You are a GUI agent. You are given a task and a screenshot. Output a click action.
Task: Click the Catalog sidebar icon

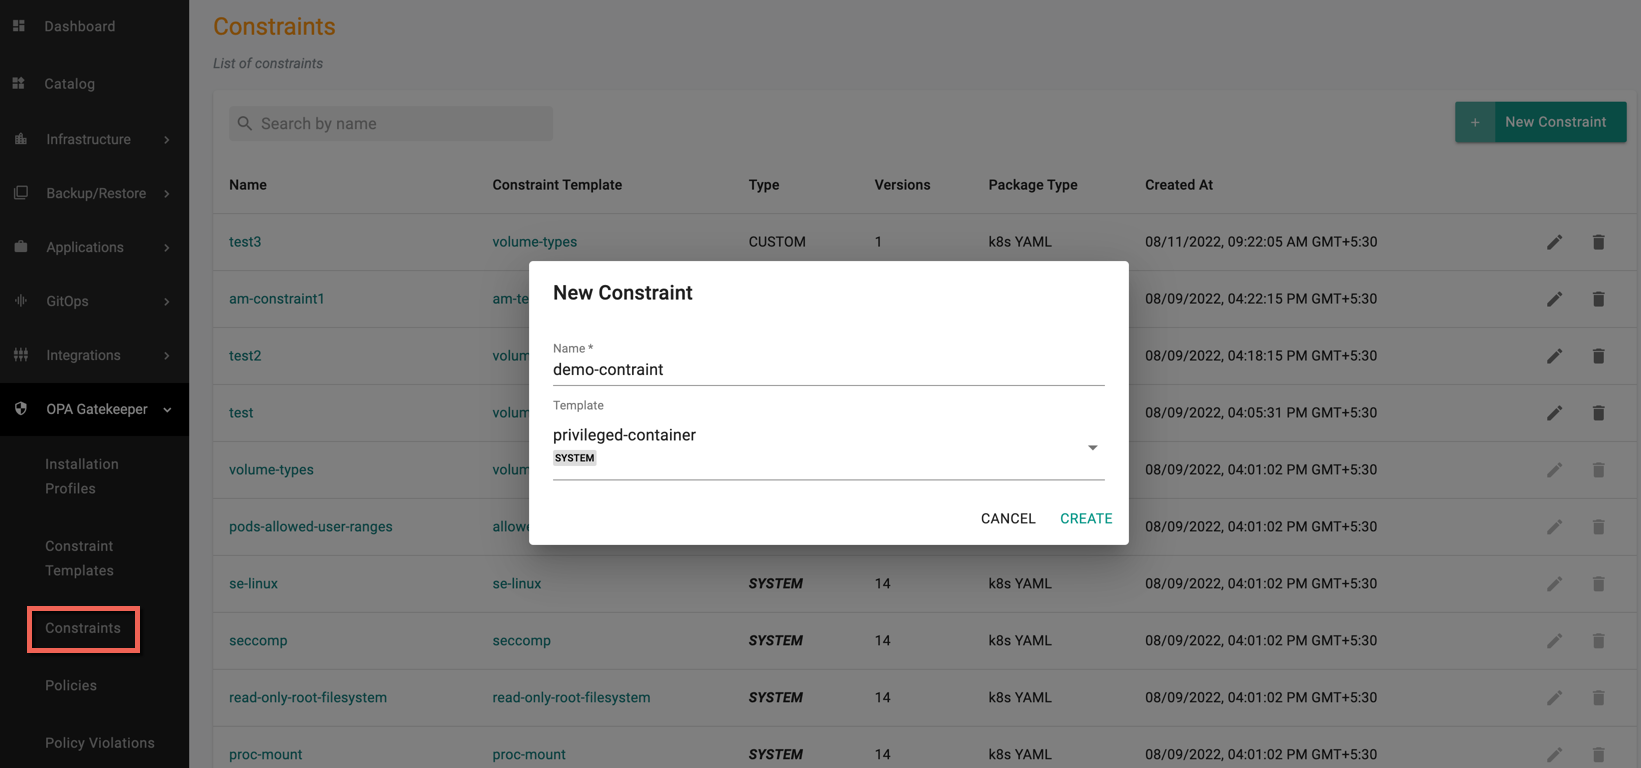point(19,84)
